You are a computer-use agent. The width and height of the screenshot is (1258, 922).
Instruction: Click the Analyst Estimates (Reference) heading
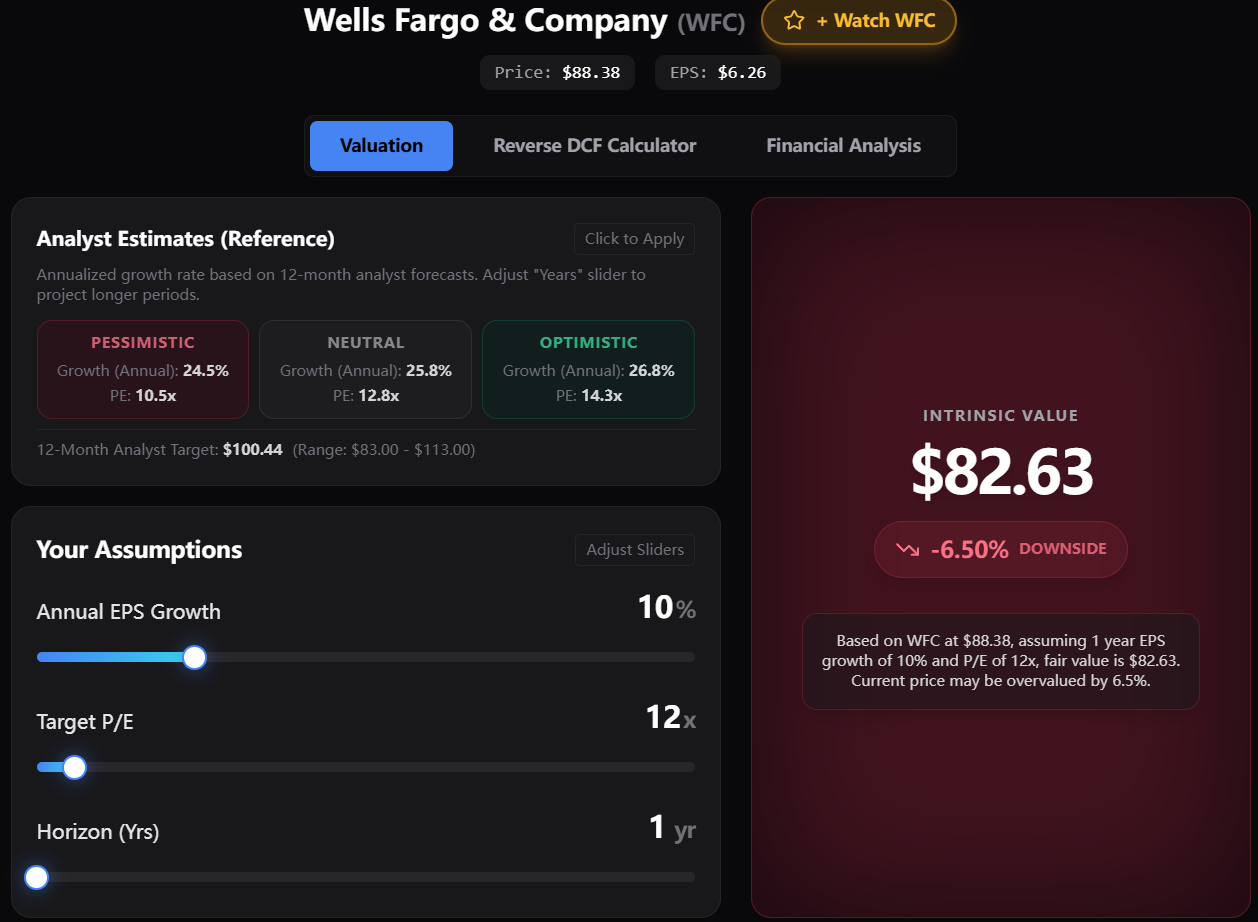pos(186,239)
